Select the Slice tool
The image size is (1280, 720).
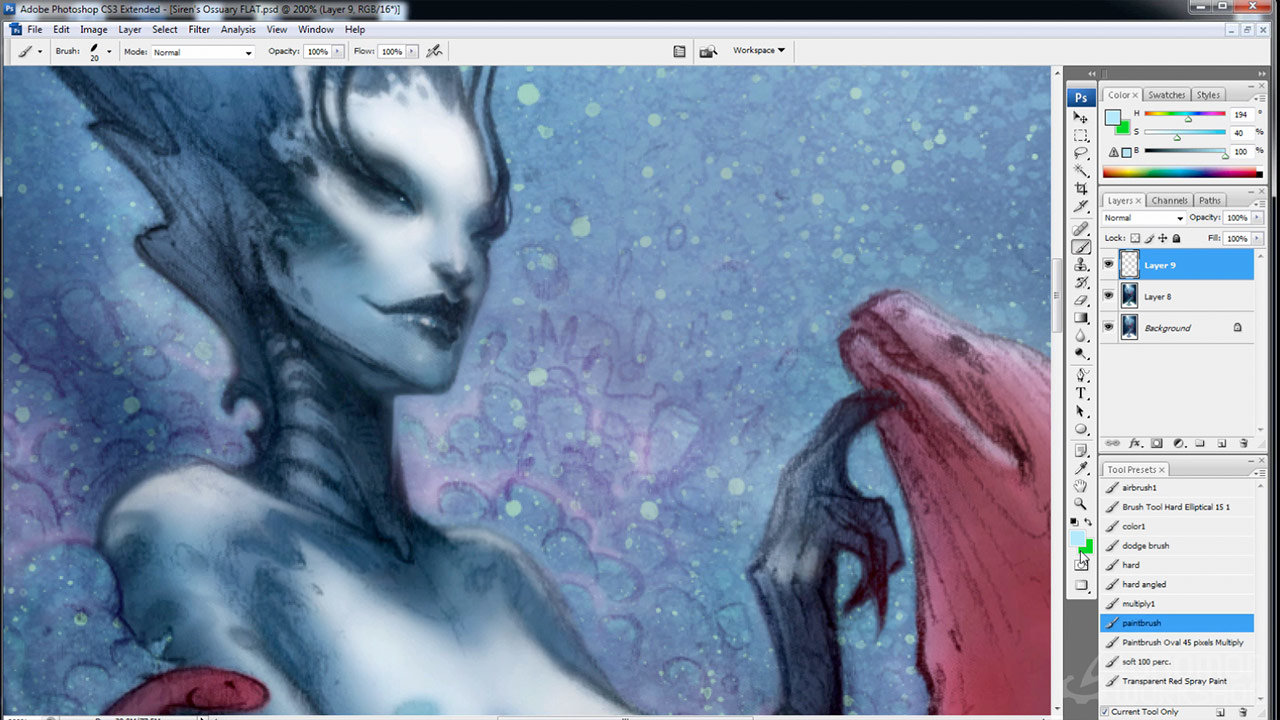tap(1081, 206)
